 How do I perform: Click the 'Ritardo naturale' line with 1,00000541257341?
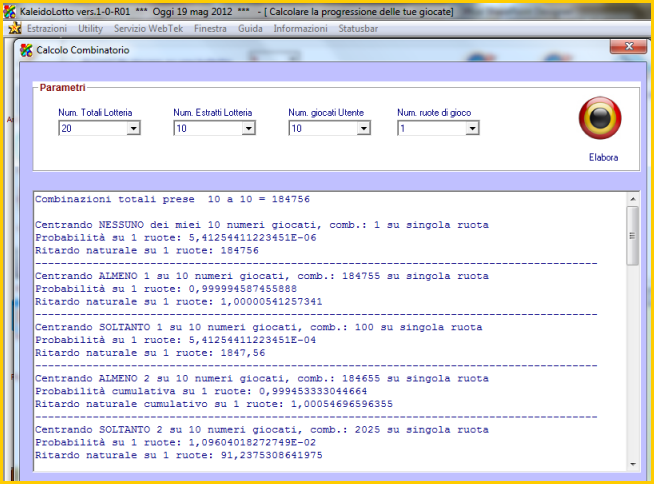(x=179, y=302)
